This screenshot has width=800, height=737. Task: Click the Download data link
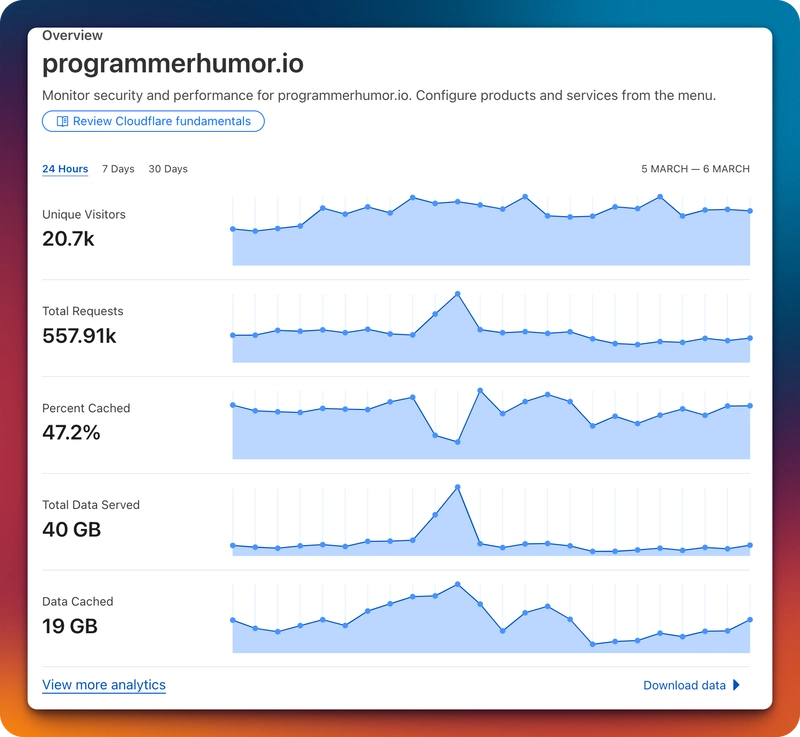(684, 685)
